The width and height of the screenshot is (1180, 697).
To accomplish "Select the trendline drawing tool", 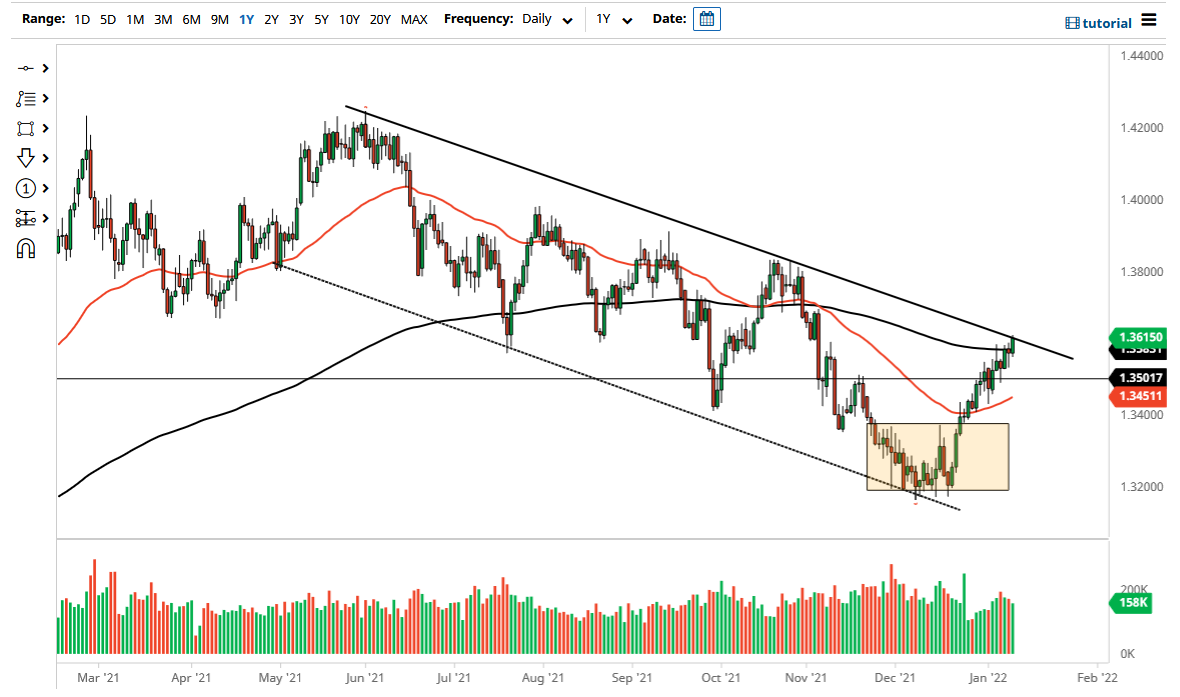I will (x=26, y=69).
